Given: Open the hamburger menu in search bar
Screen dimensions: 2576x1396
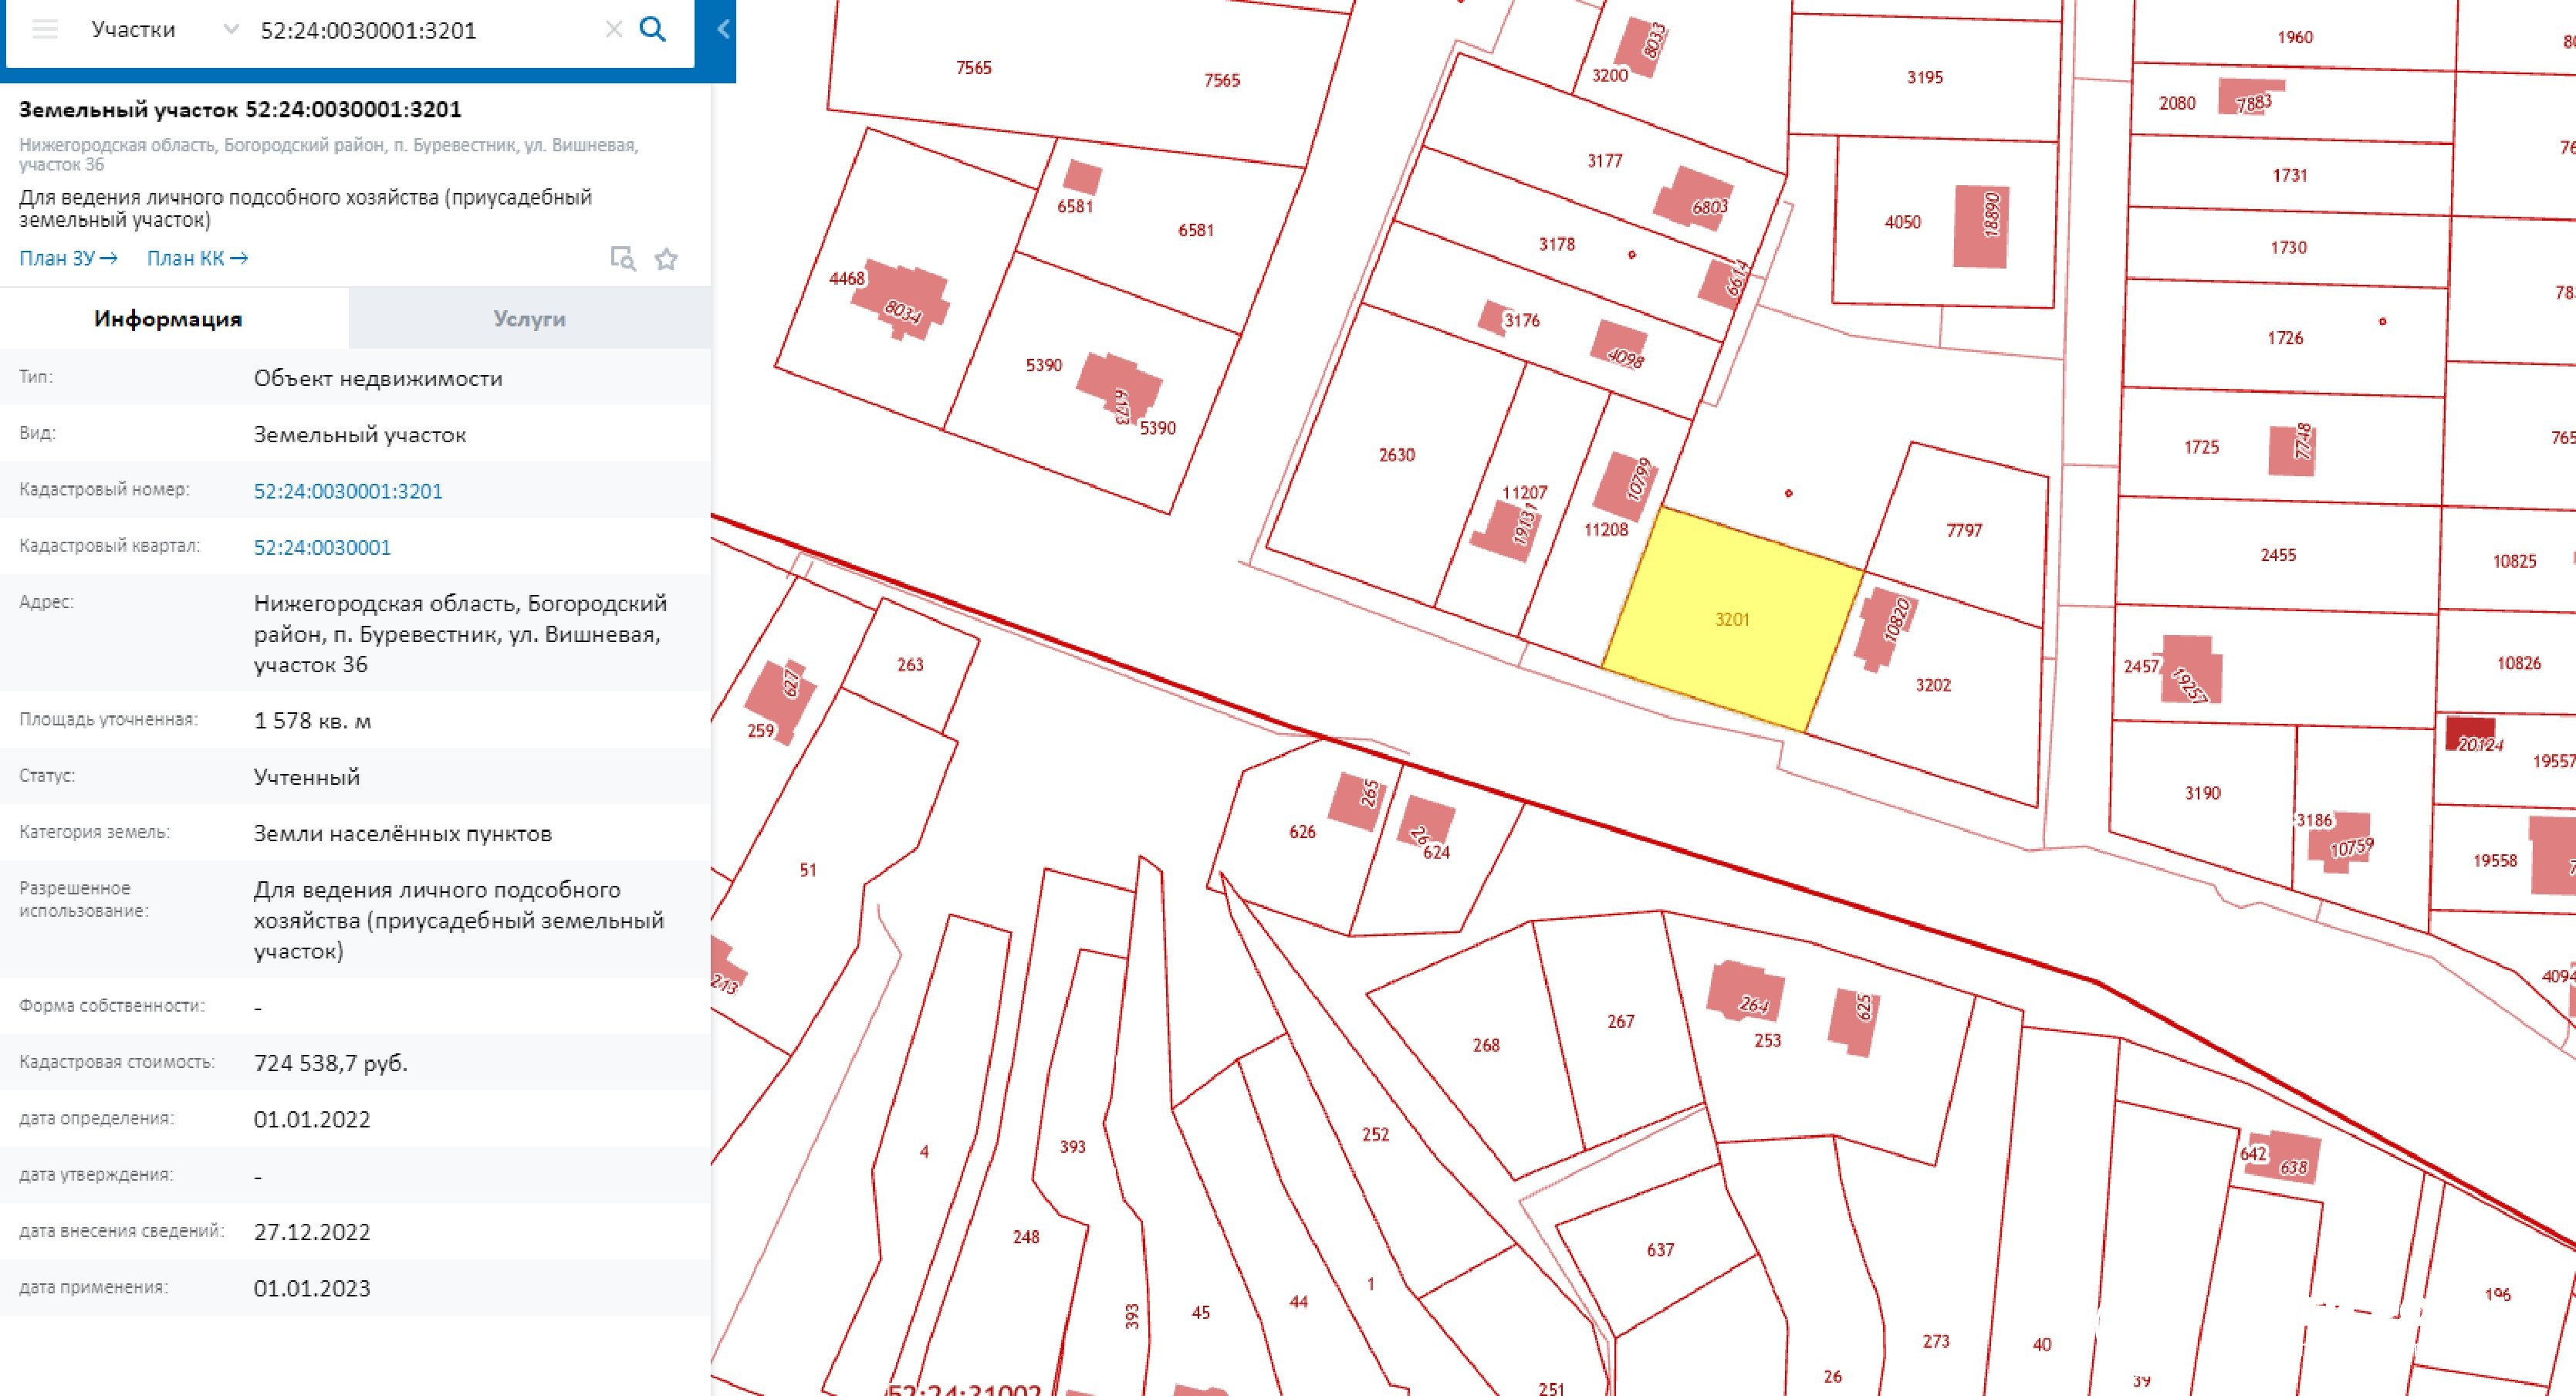Looking at the screenshot, I should (45, 29).
